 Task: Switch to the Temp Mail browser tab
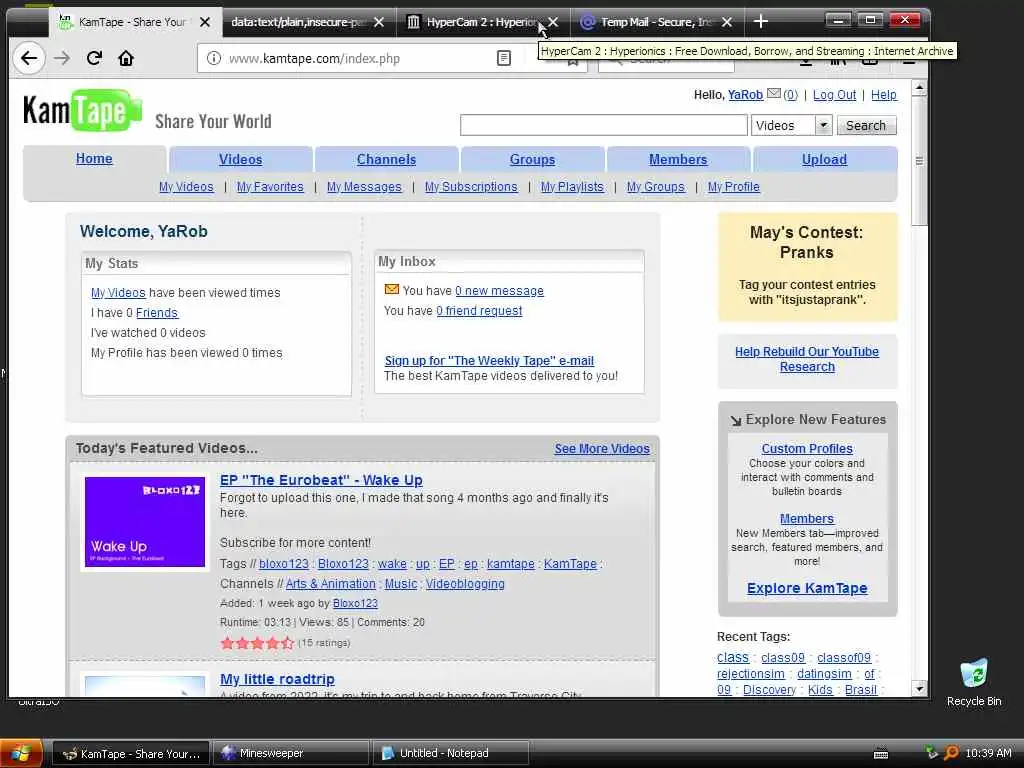coord(655,22)
